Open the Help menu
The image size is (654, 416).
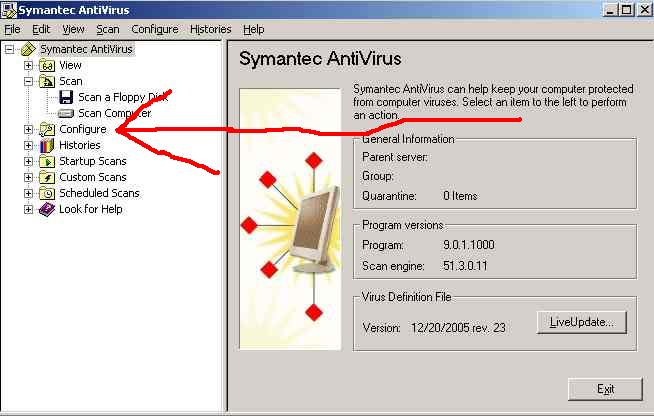coord(254,30)
